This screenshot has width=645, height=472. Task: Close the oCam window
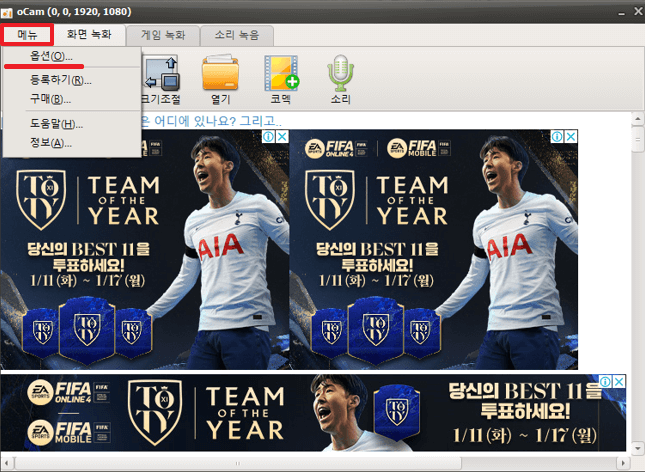tap(638, 12)
